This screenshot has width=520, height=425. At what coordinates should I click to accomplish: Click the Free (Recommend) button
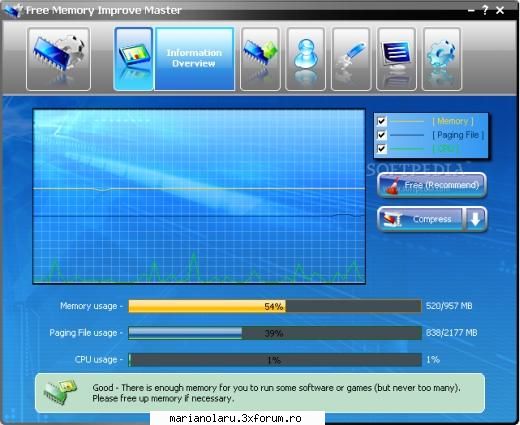click(x=432, y=185)
